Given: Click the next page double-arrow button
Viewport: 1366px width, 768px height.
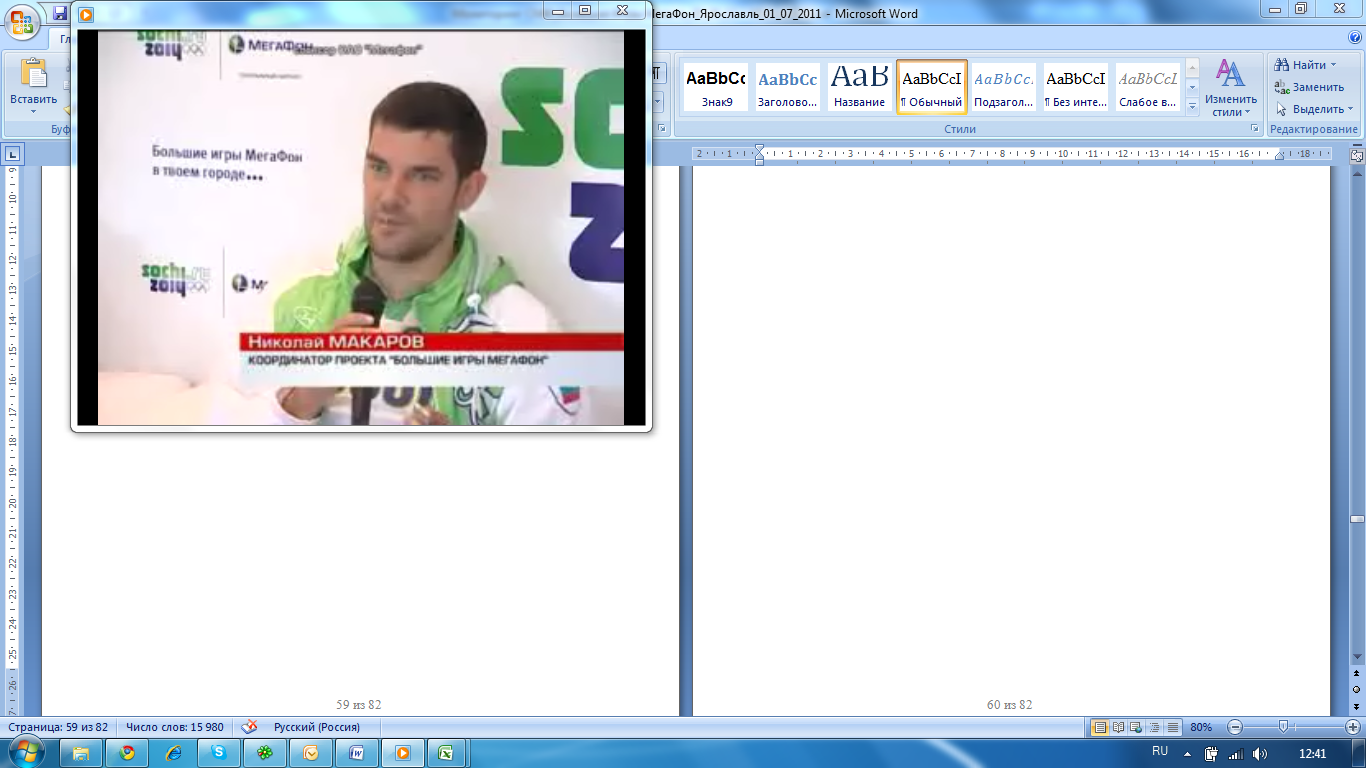Looking at the screenshot, I should click(1357, 706).
